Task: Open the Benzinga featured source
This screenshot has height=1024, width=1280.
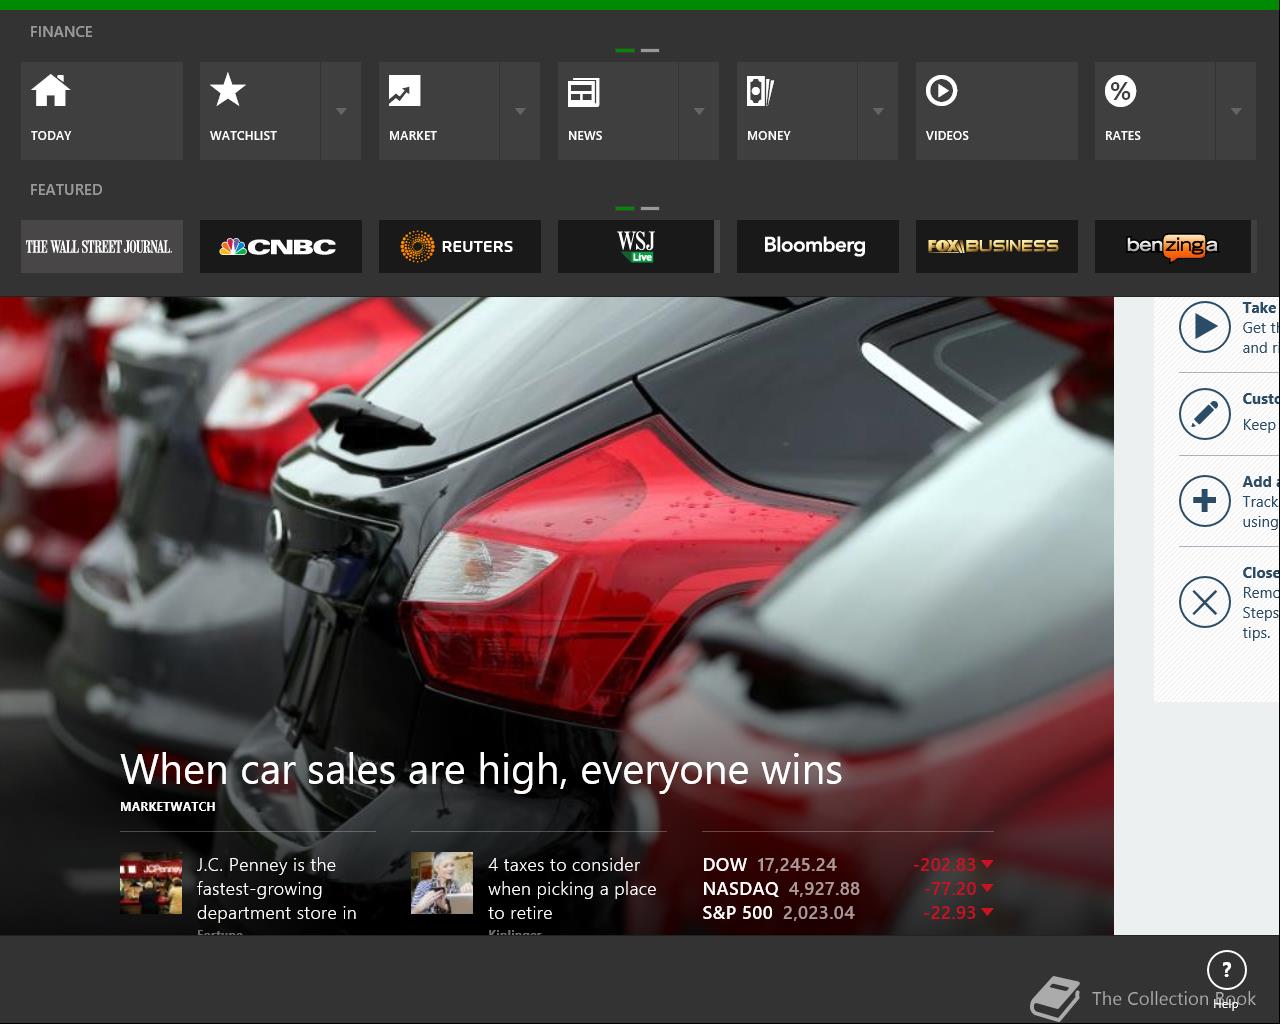Action: pyautogui.click(x=1175, y=246)
